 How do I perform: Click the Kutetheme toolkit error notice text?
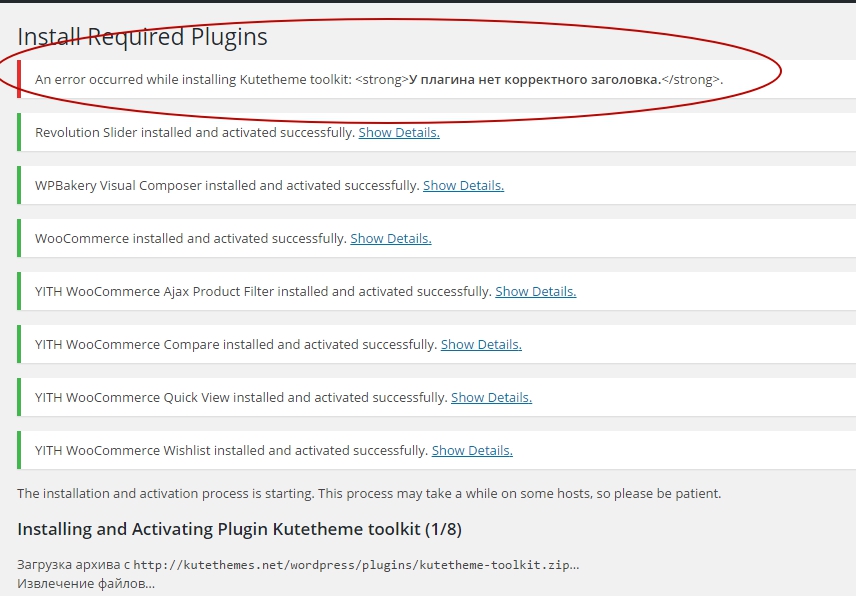(x=379, y=80)
